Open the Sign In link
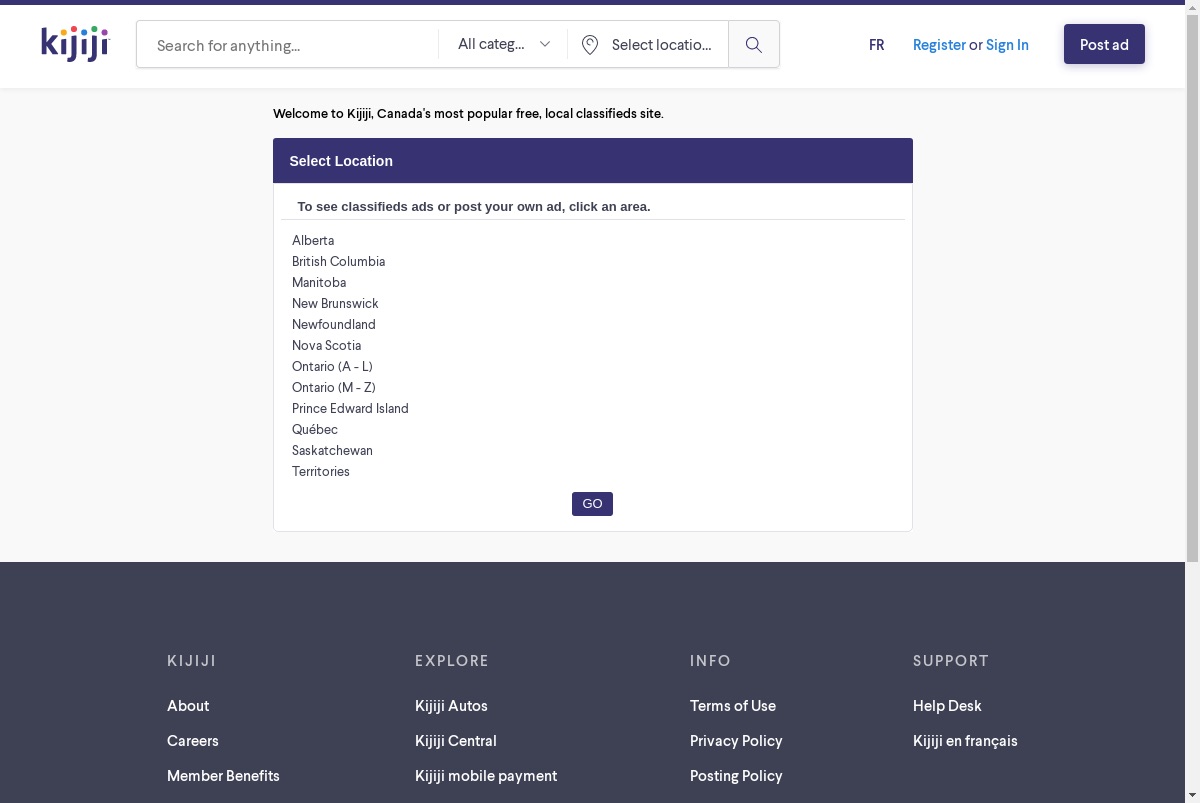The image size is (1200, 803). point(1007,45)
